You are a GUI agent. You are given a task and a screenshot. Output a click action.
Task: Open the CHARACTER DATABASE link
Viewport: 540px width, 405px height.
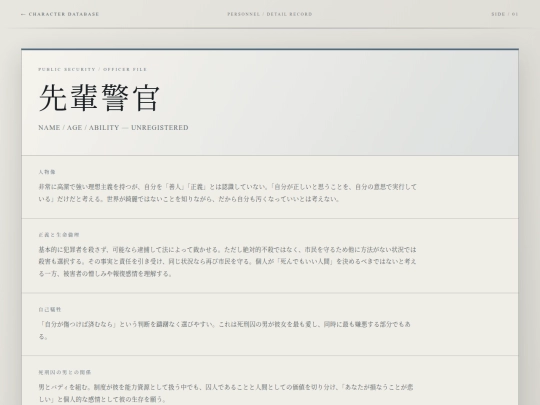[x=60, y=14]
